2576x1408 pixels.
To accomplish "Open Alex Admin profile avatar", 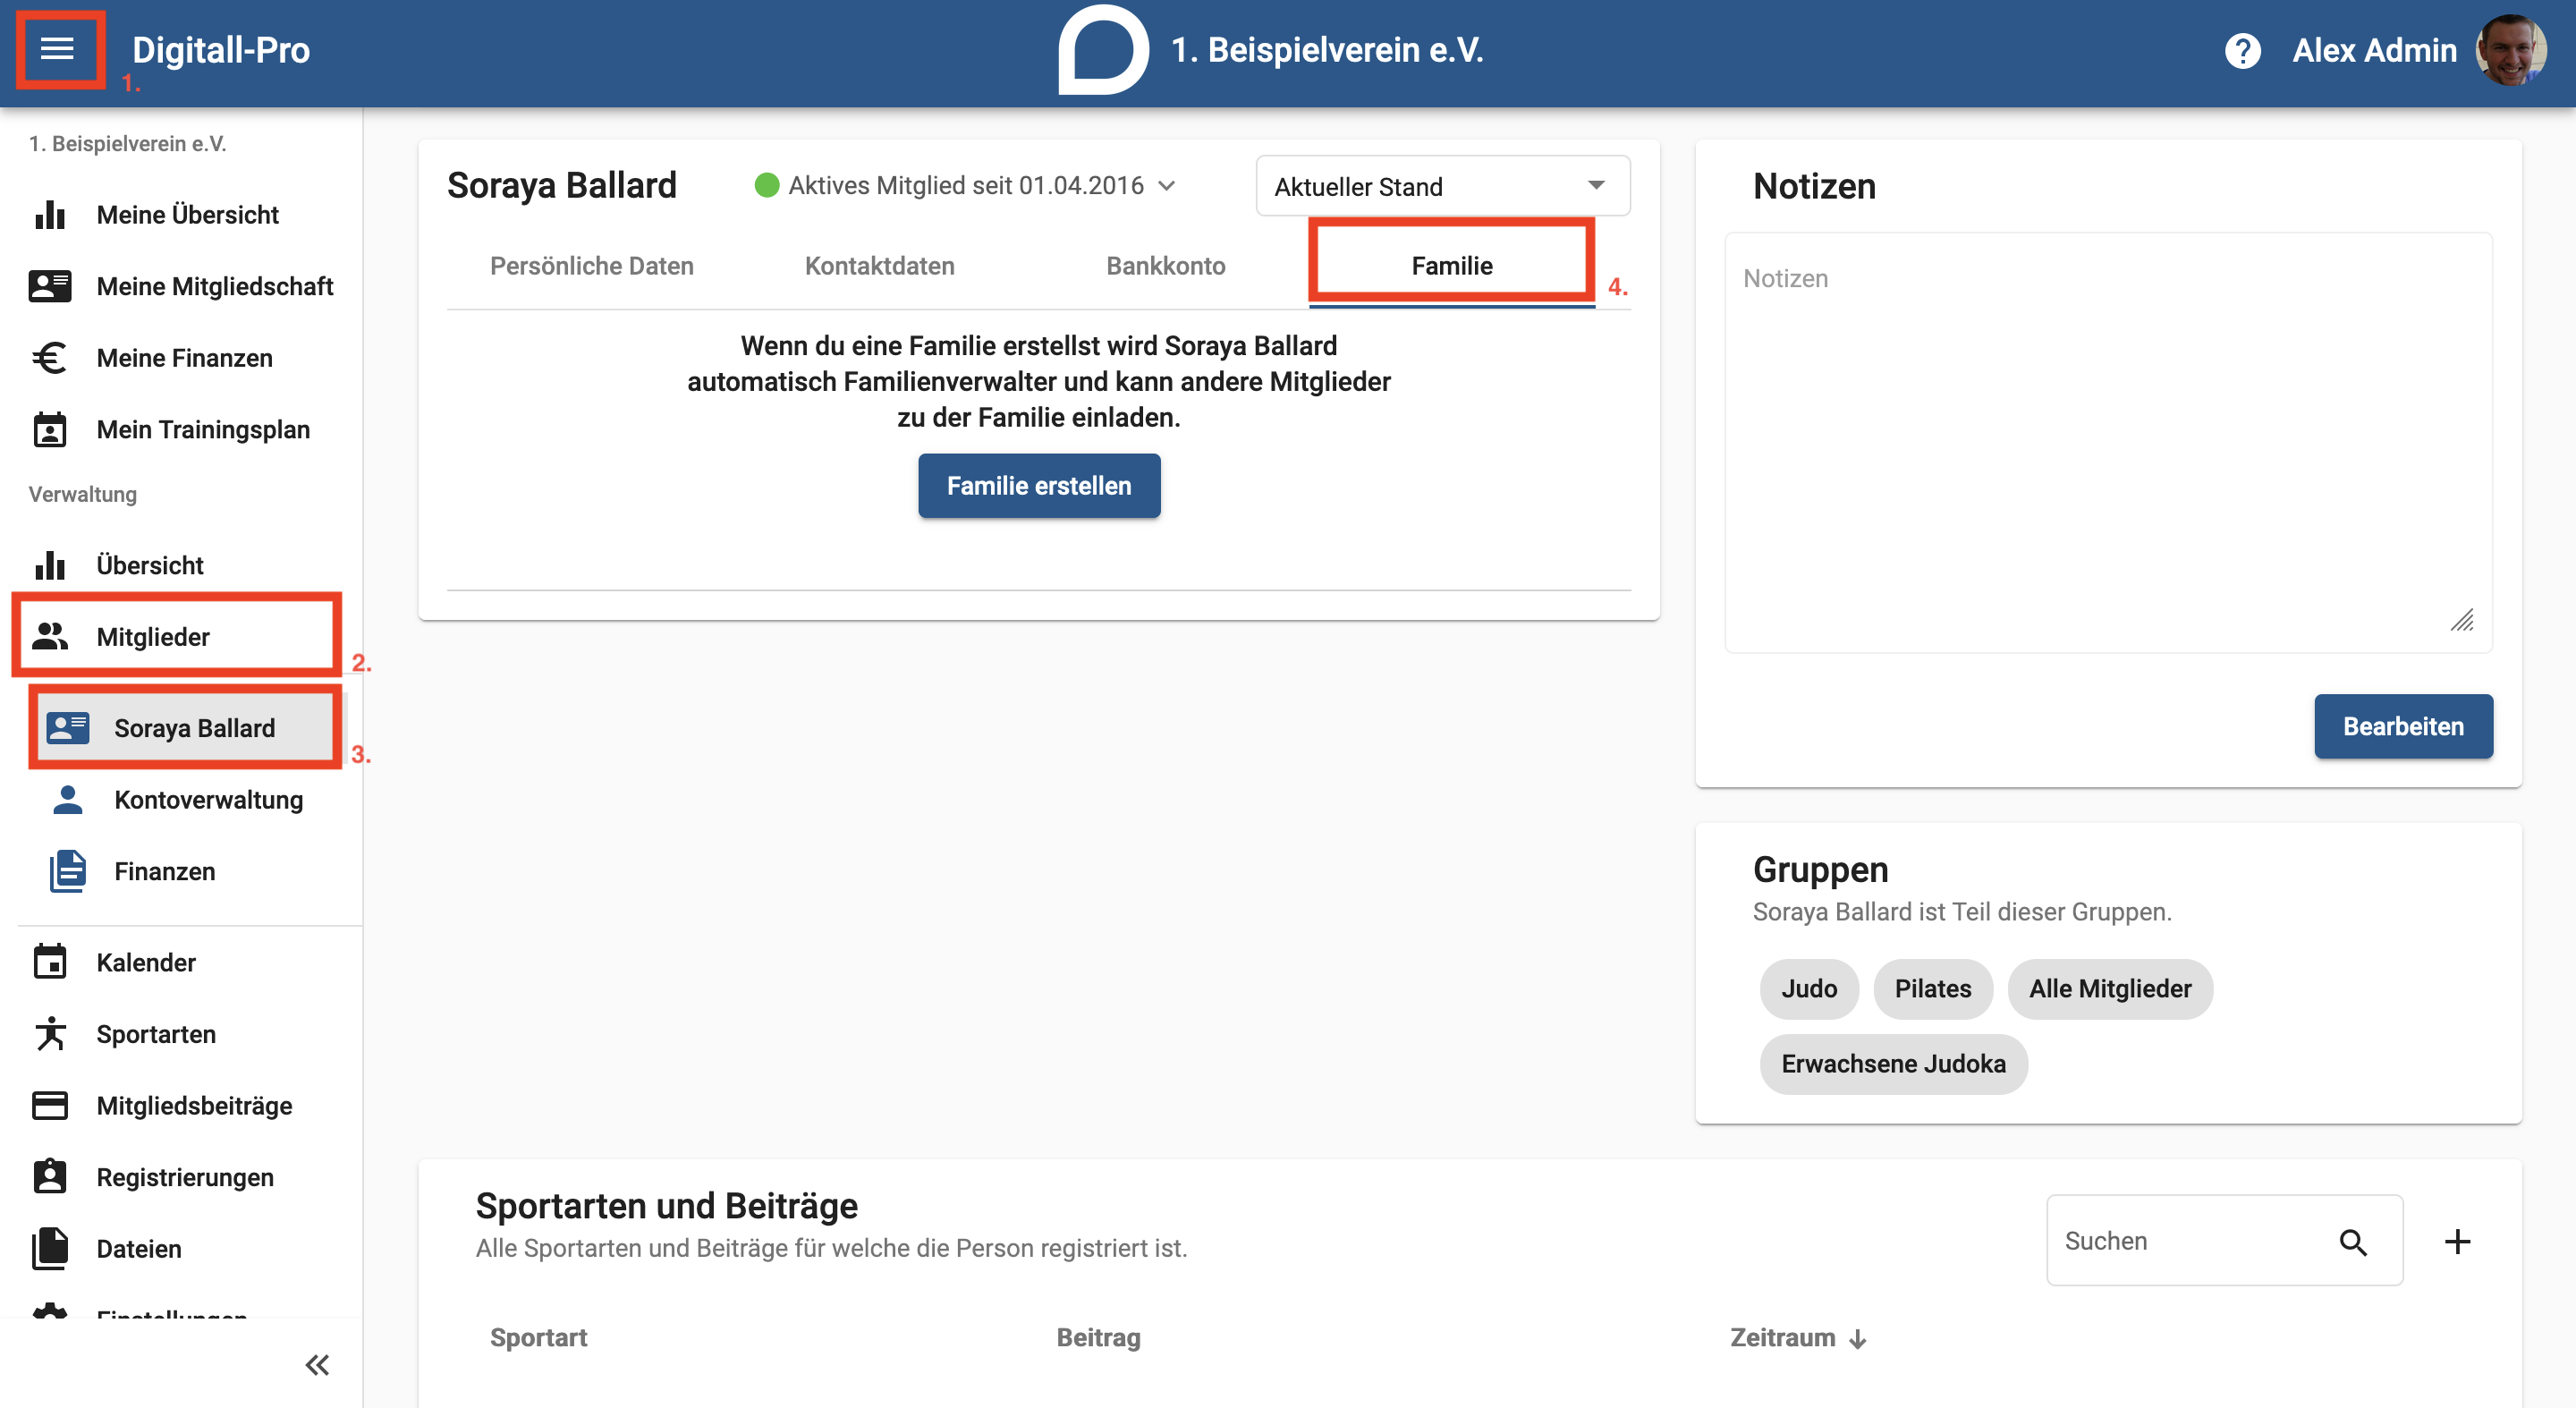I will pos(2510,50).
